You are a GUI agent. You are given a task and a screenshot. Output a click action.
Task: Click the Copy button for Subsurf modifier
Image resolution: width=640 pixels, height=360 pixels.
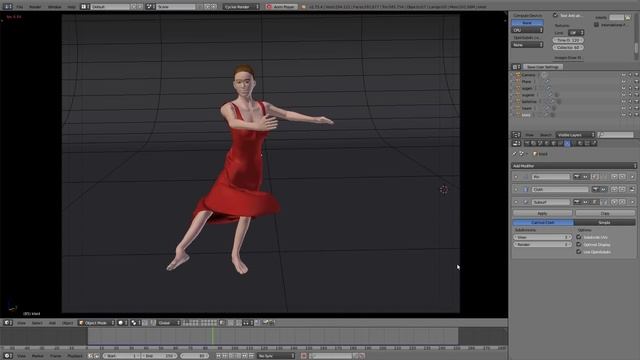(605, 213)
